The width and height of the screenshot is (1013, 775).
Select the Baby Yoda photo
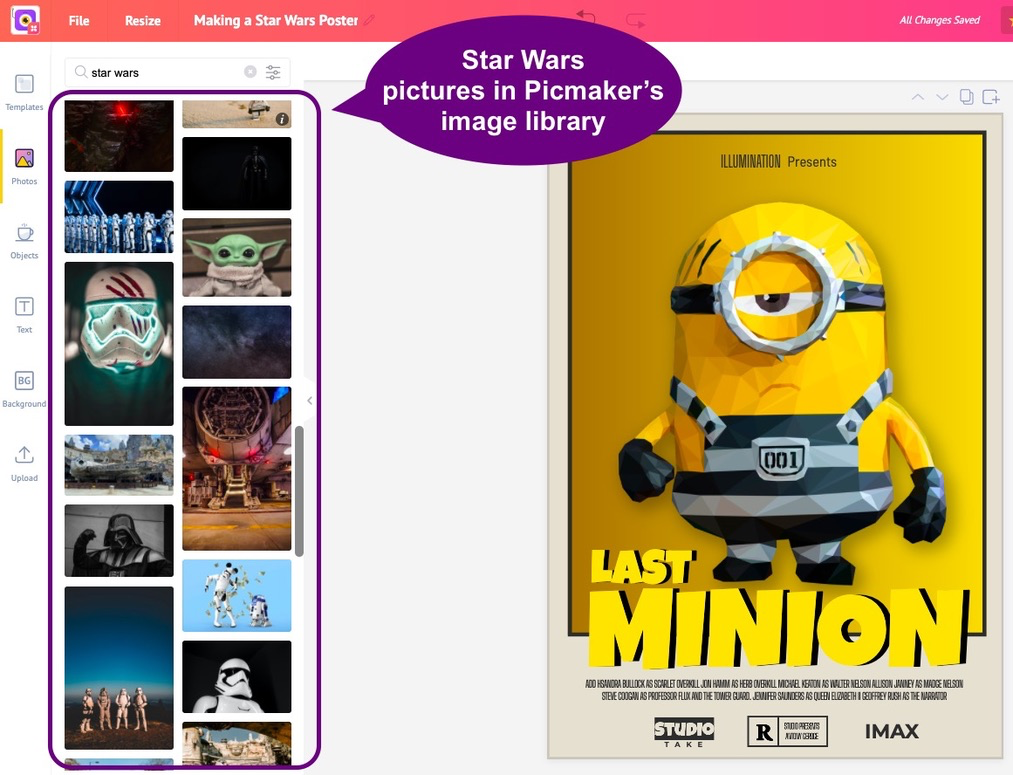coord(236,257)
